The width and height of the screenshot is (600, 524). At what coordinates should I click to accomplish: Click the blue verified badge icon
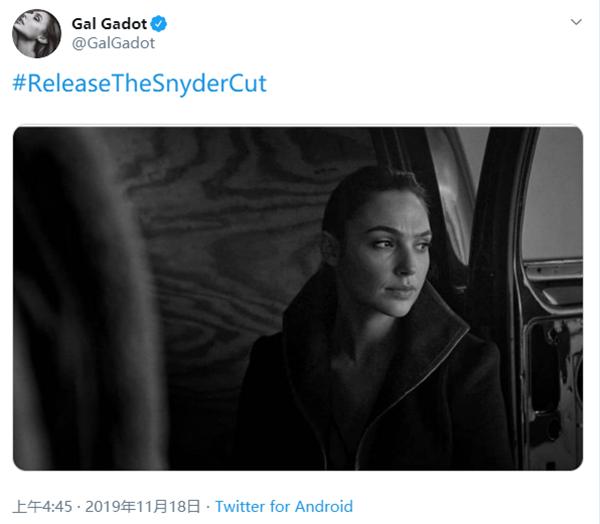[158, 24]
